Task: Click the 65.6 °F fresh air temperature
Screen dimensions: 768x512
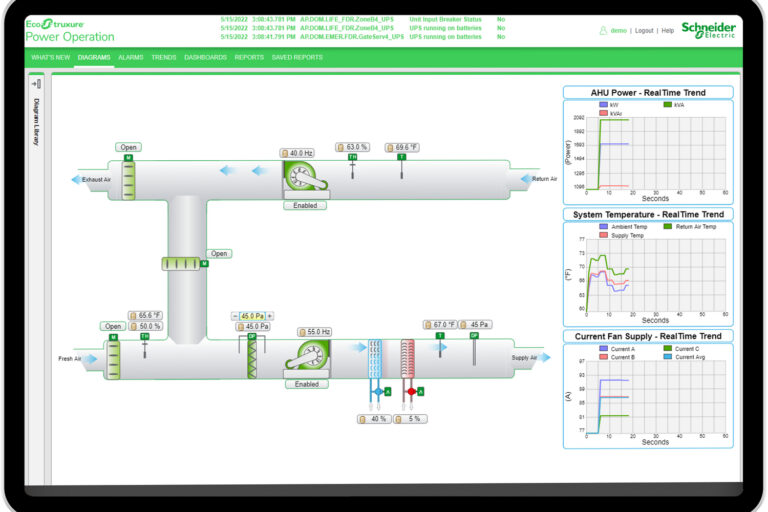Action: pos(145,316)
